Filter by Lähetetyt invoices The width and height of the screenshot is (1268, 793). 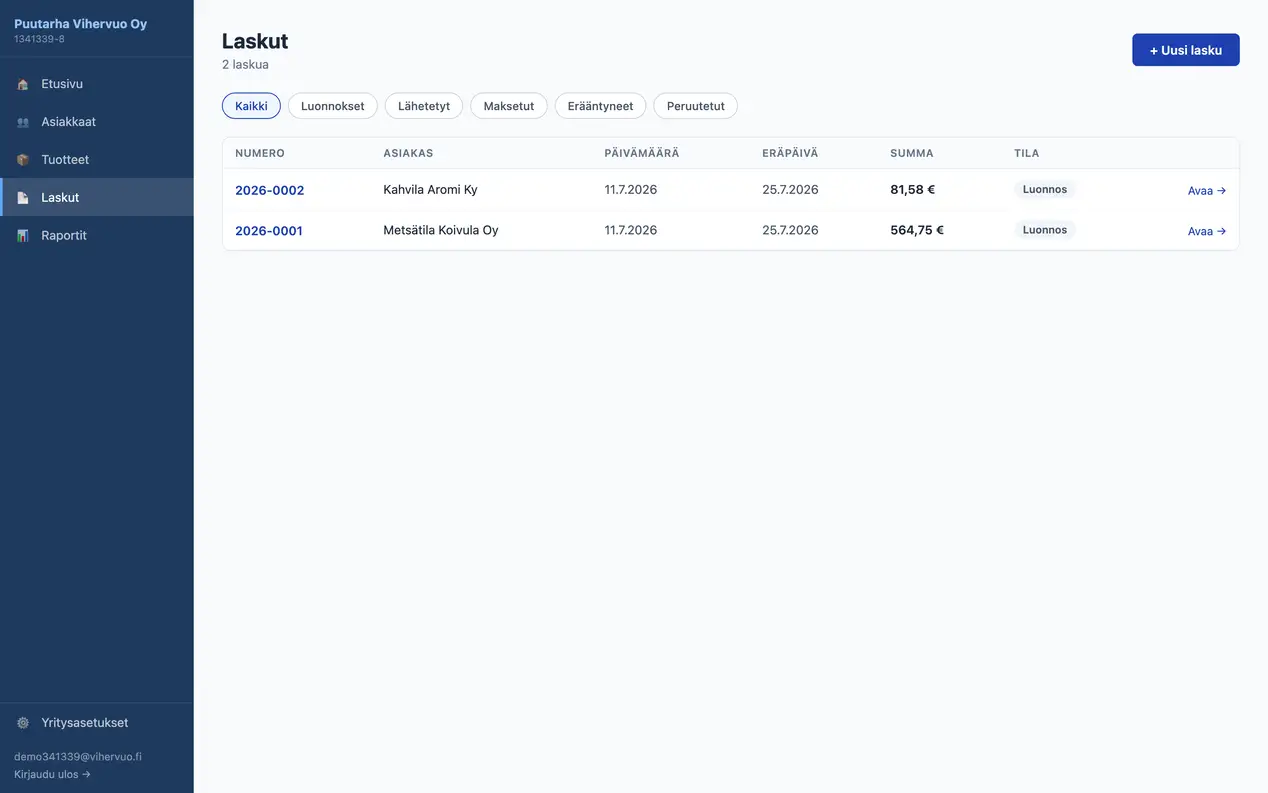[x=424, y=106]
